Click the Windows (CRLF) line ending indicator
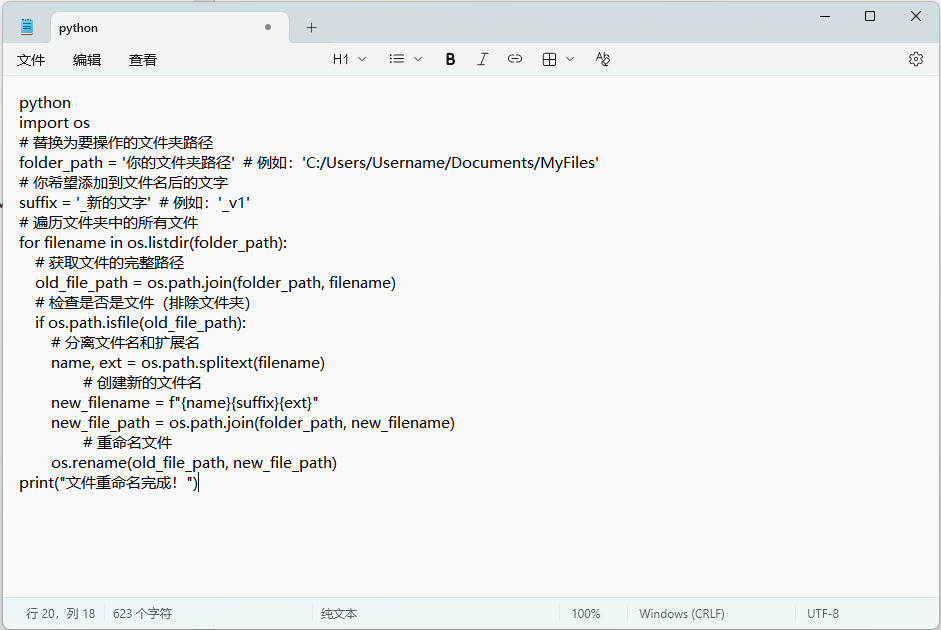The width and height of the screenshot is (941, 630). click(682, 613)
